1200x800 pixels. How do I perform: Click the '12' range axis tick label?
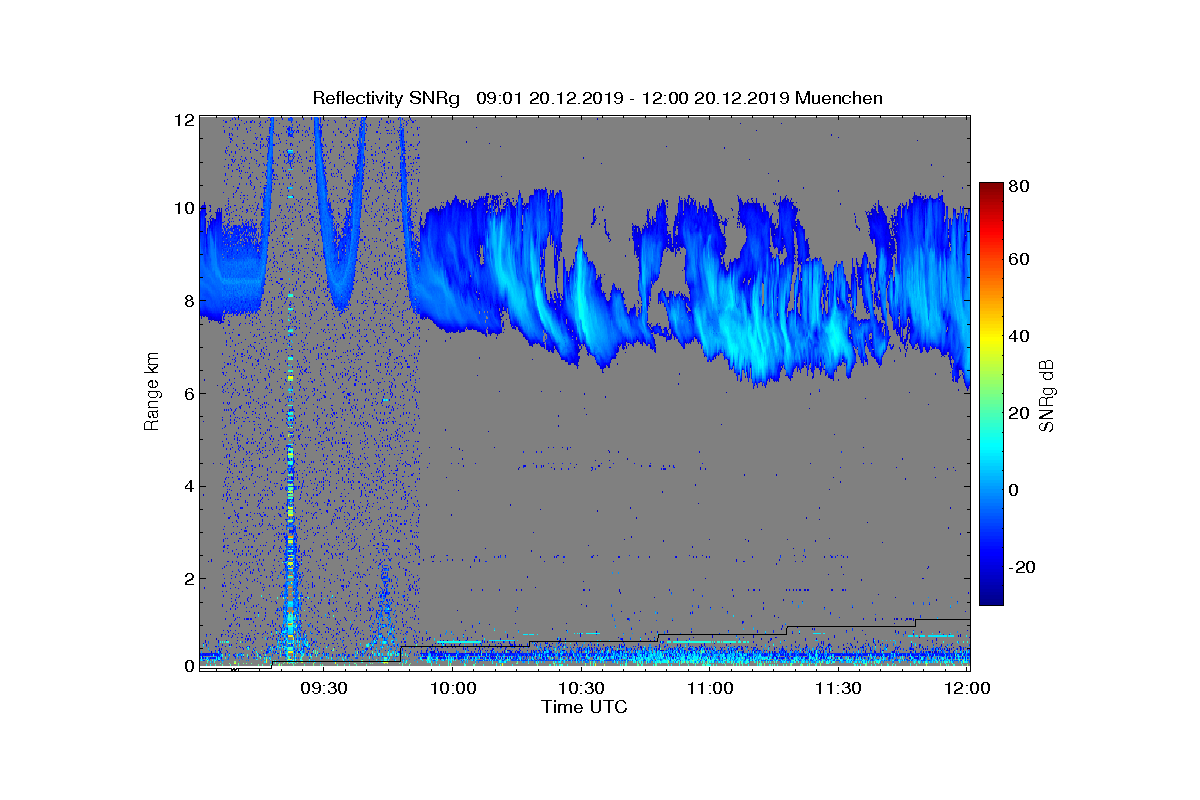tap(184, 120)
